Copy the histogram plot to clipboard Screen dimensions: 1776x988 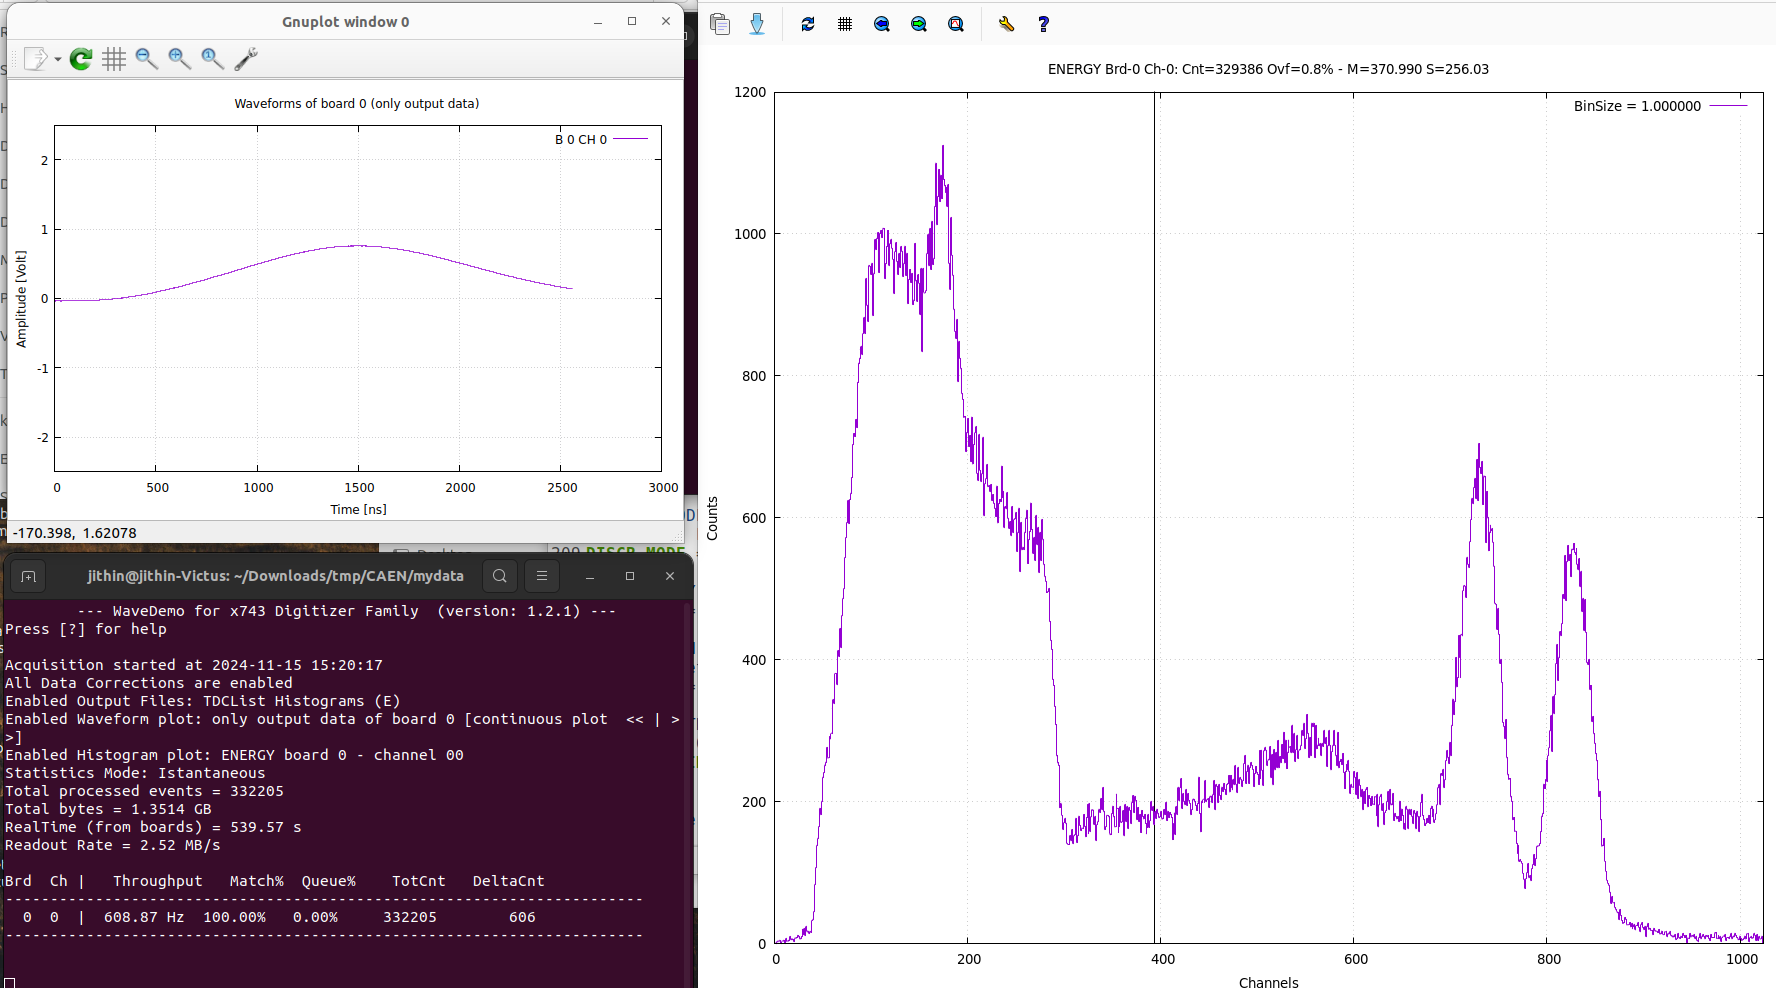point(720,24)
